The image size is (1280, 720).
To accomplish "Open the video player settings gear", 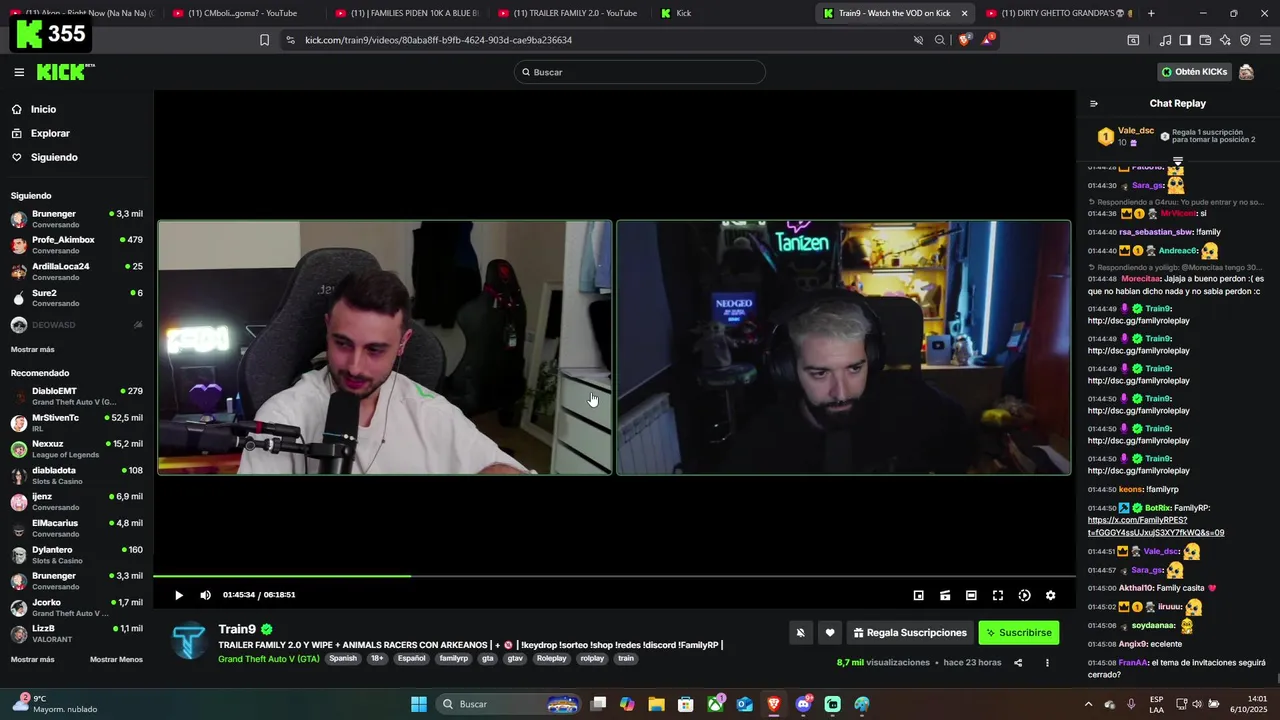I will coord(1050,595).
